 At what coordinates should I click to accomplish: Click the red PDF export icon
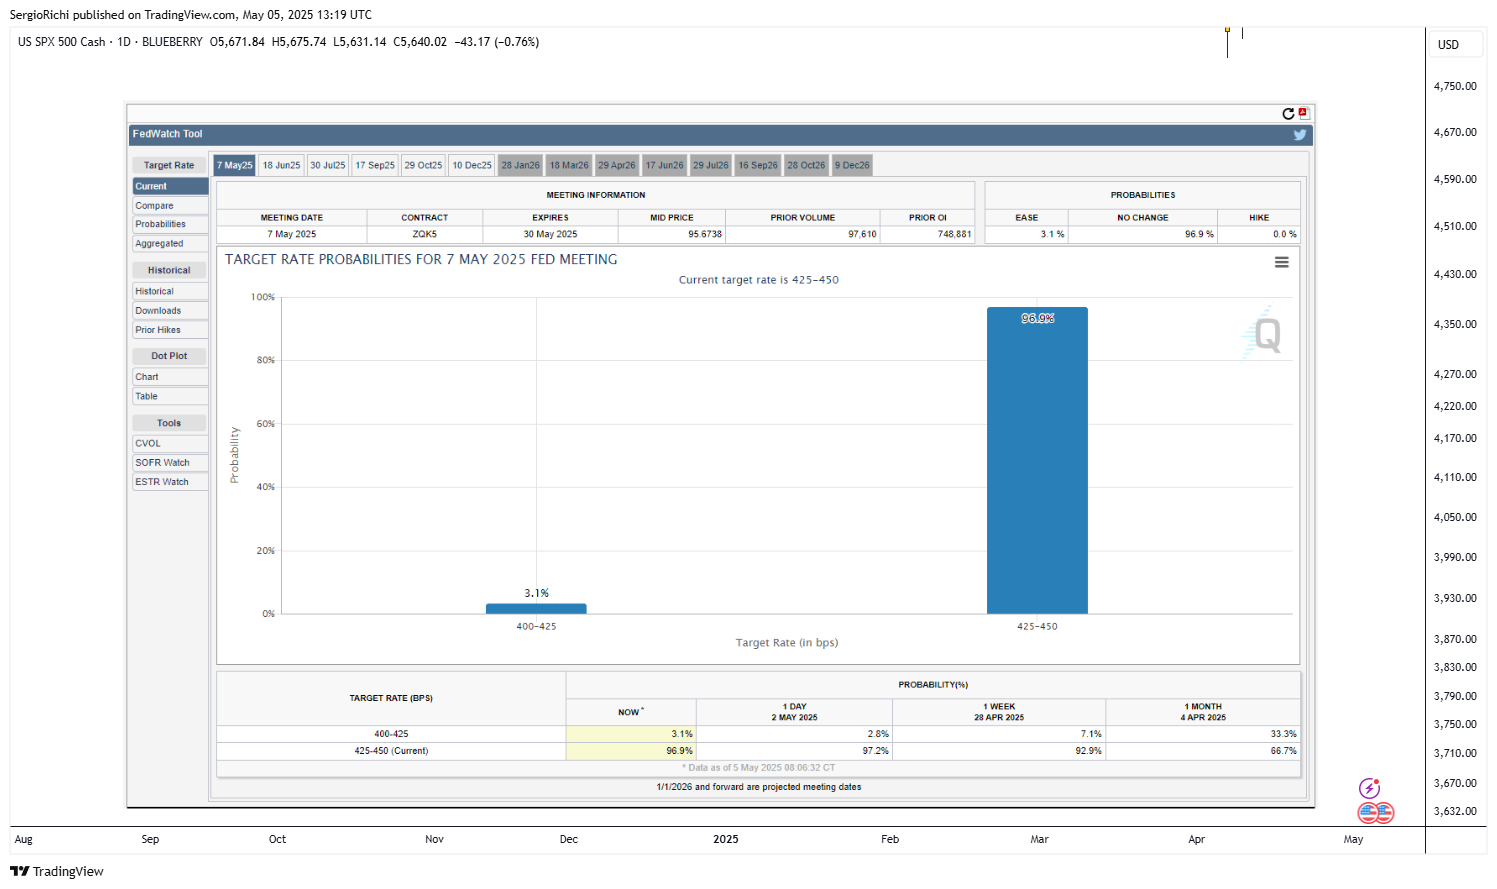coord(1303,113)
